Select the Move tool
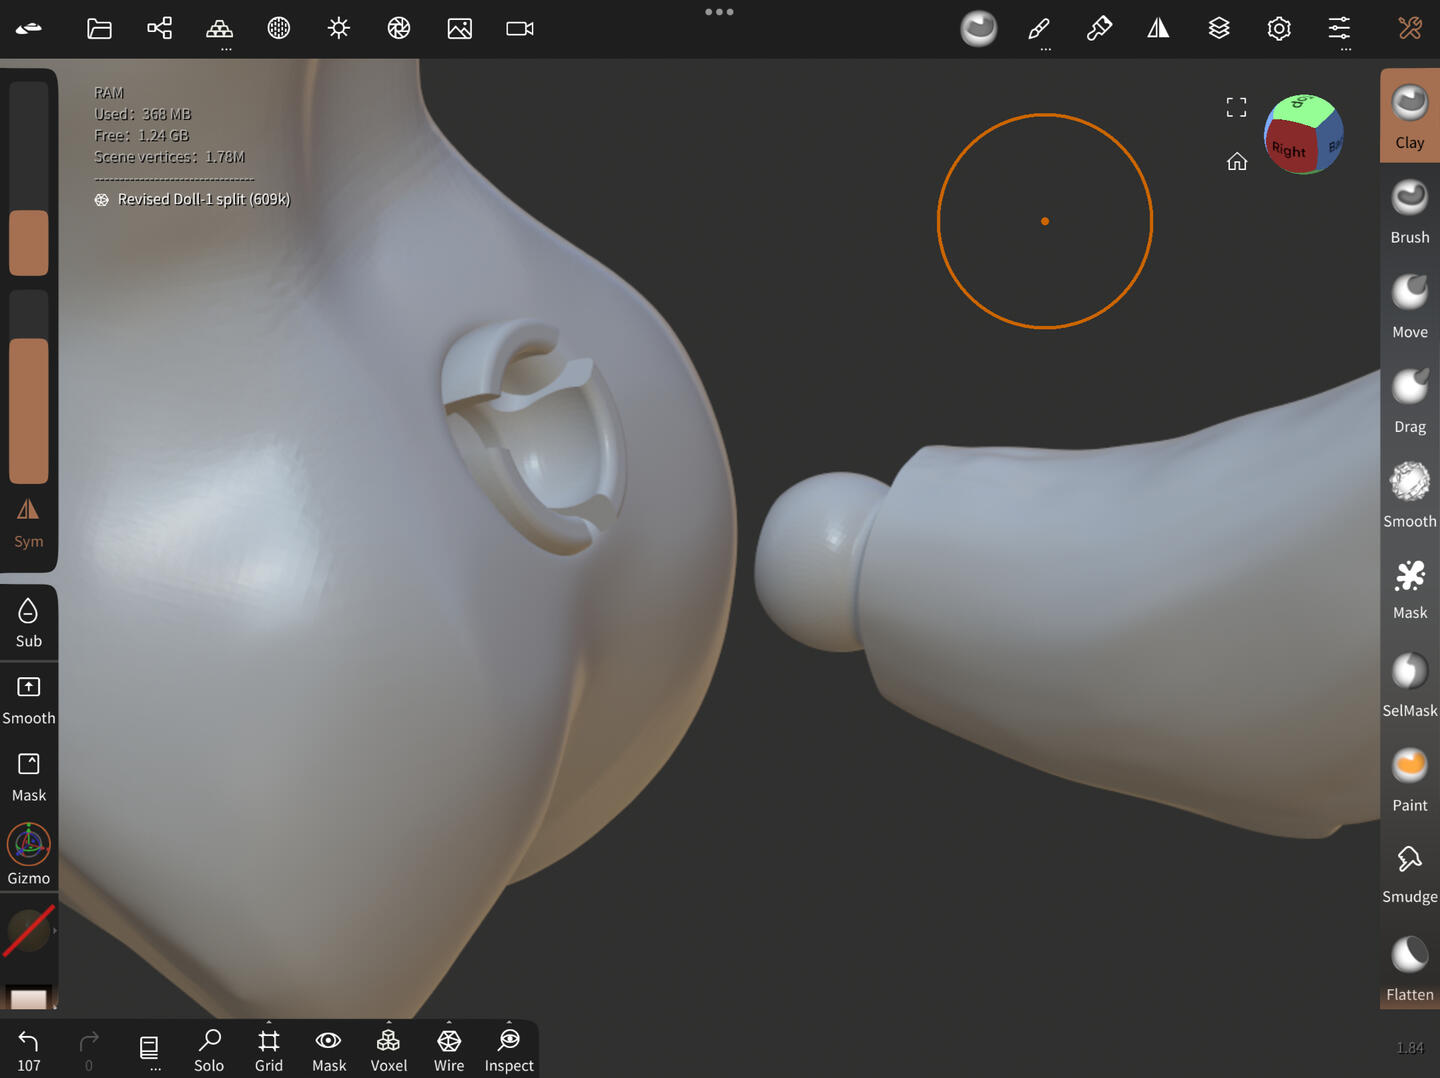Viewport: 1440px width, 1078px height. (x=1409, y=306)
